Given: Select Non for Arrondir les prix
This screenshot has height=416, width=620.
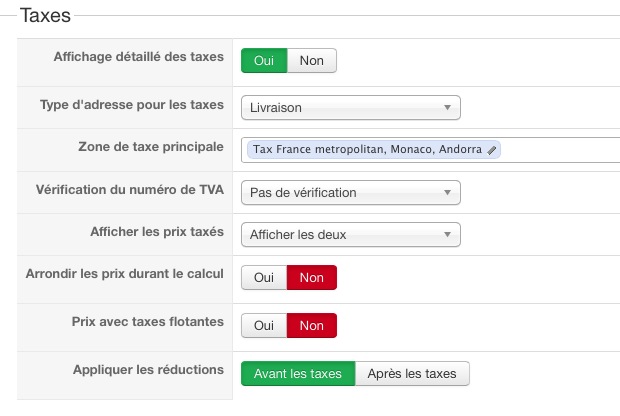Looking at the screenshot, I should tap(312, 278).
